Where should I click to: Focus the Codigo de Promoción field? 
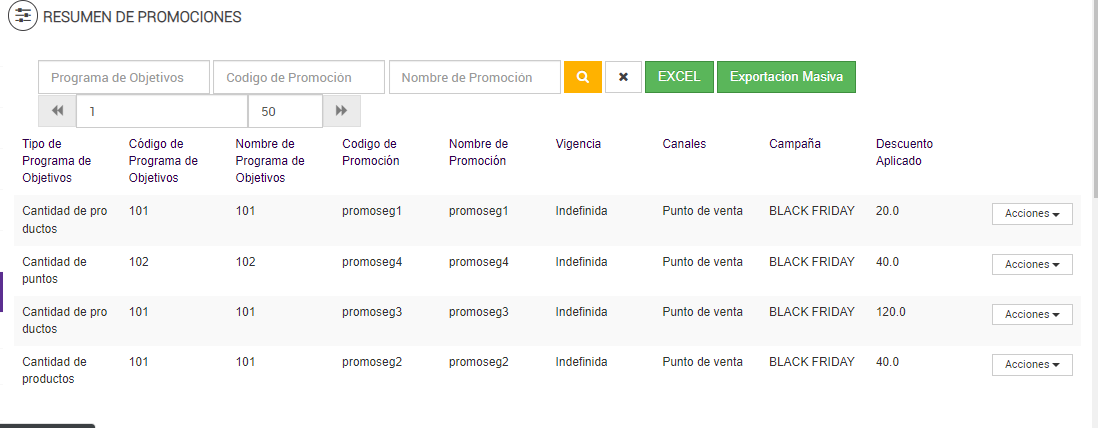[298, 77]
